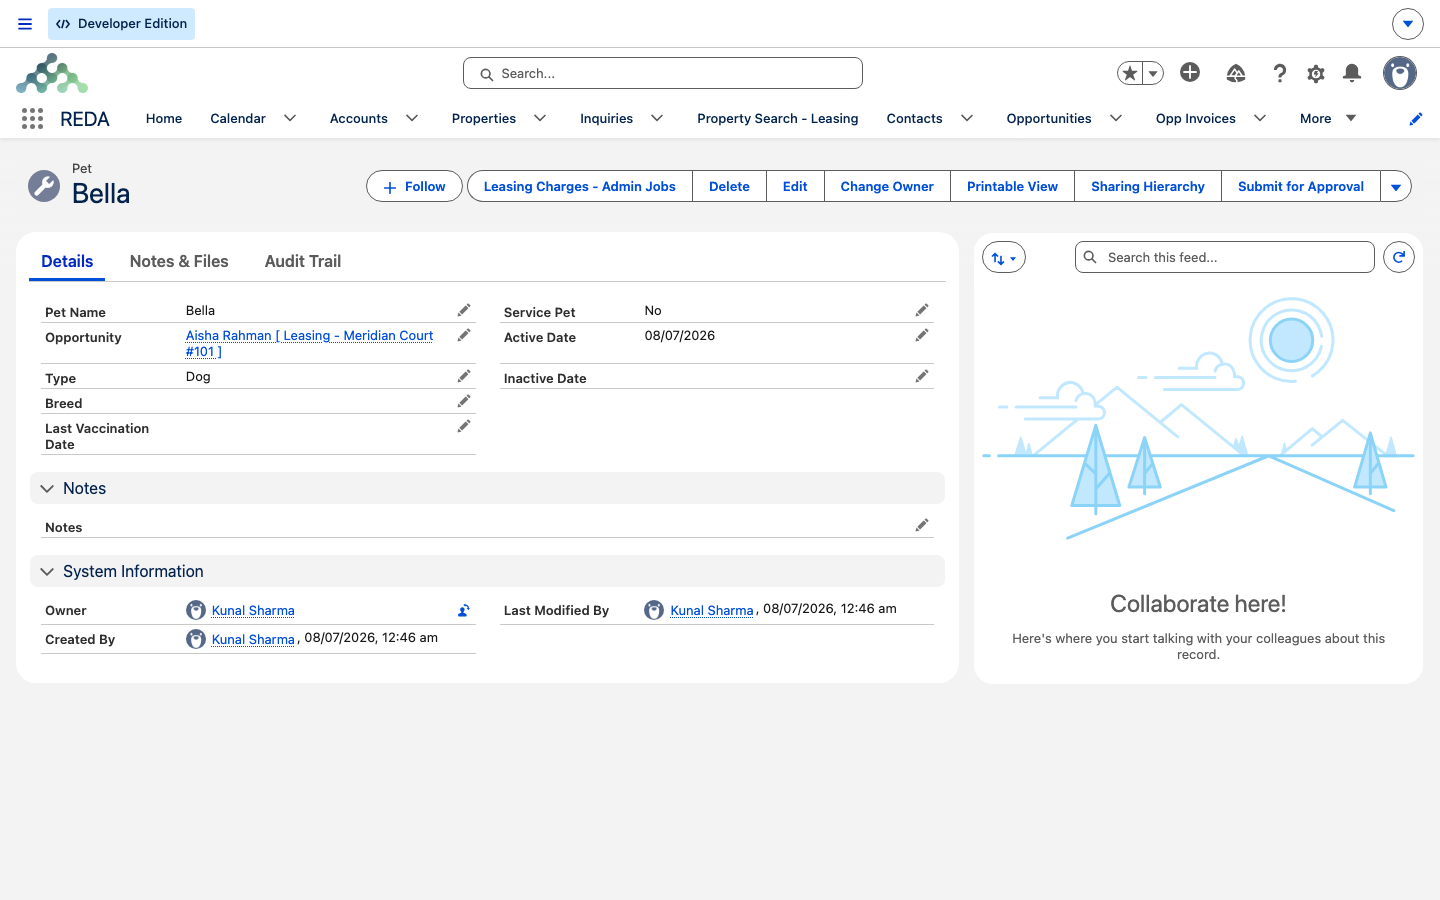Edit the Notes field pencil

(922, 525)
